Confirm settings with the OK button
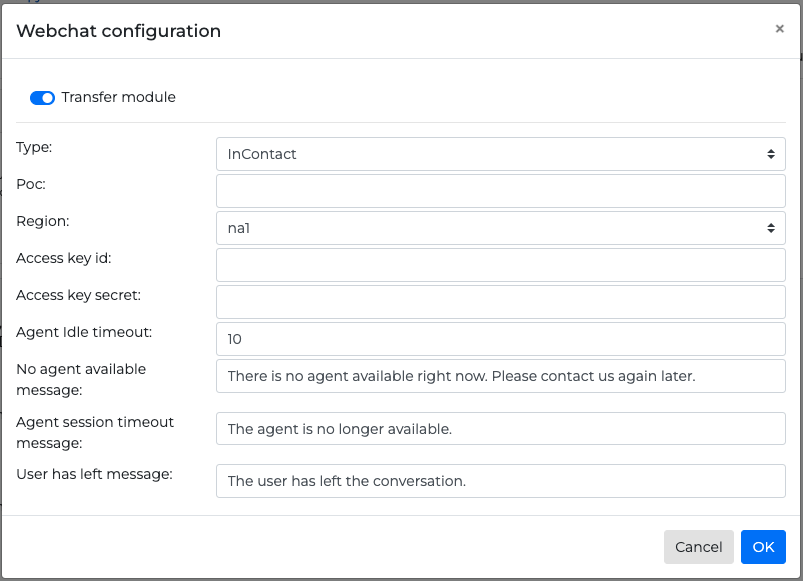This screenshot has height=581, width=803. 763,547
